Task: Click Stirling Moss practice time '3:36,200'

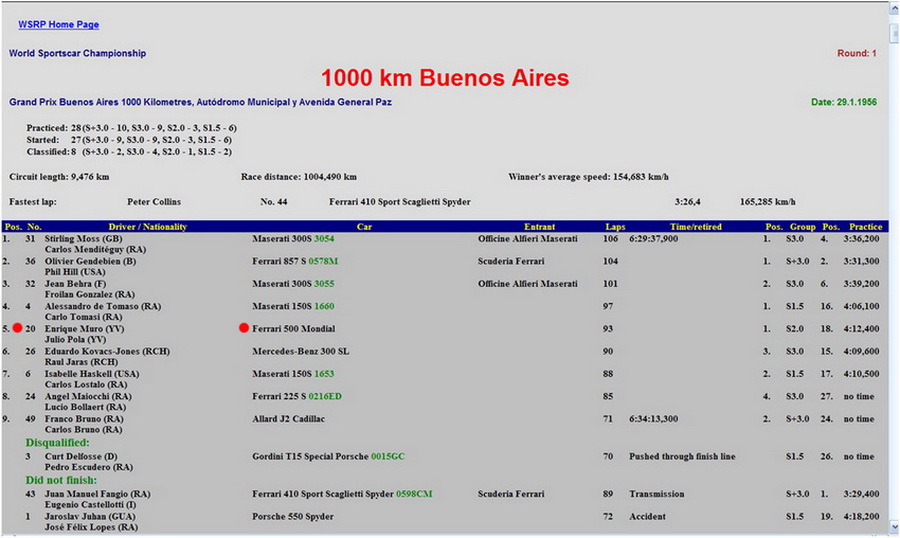Action: point(861,239)
